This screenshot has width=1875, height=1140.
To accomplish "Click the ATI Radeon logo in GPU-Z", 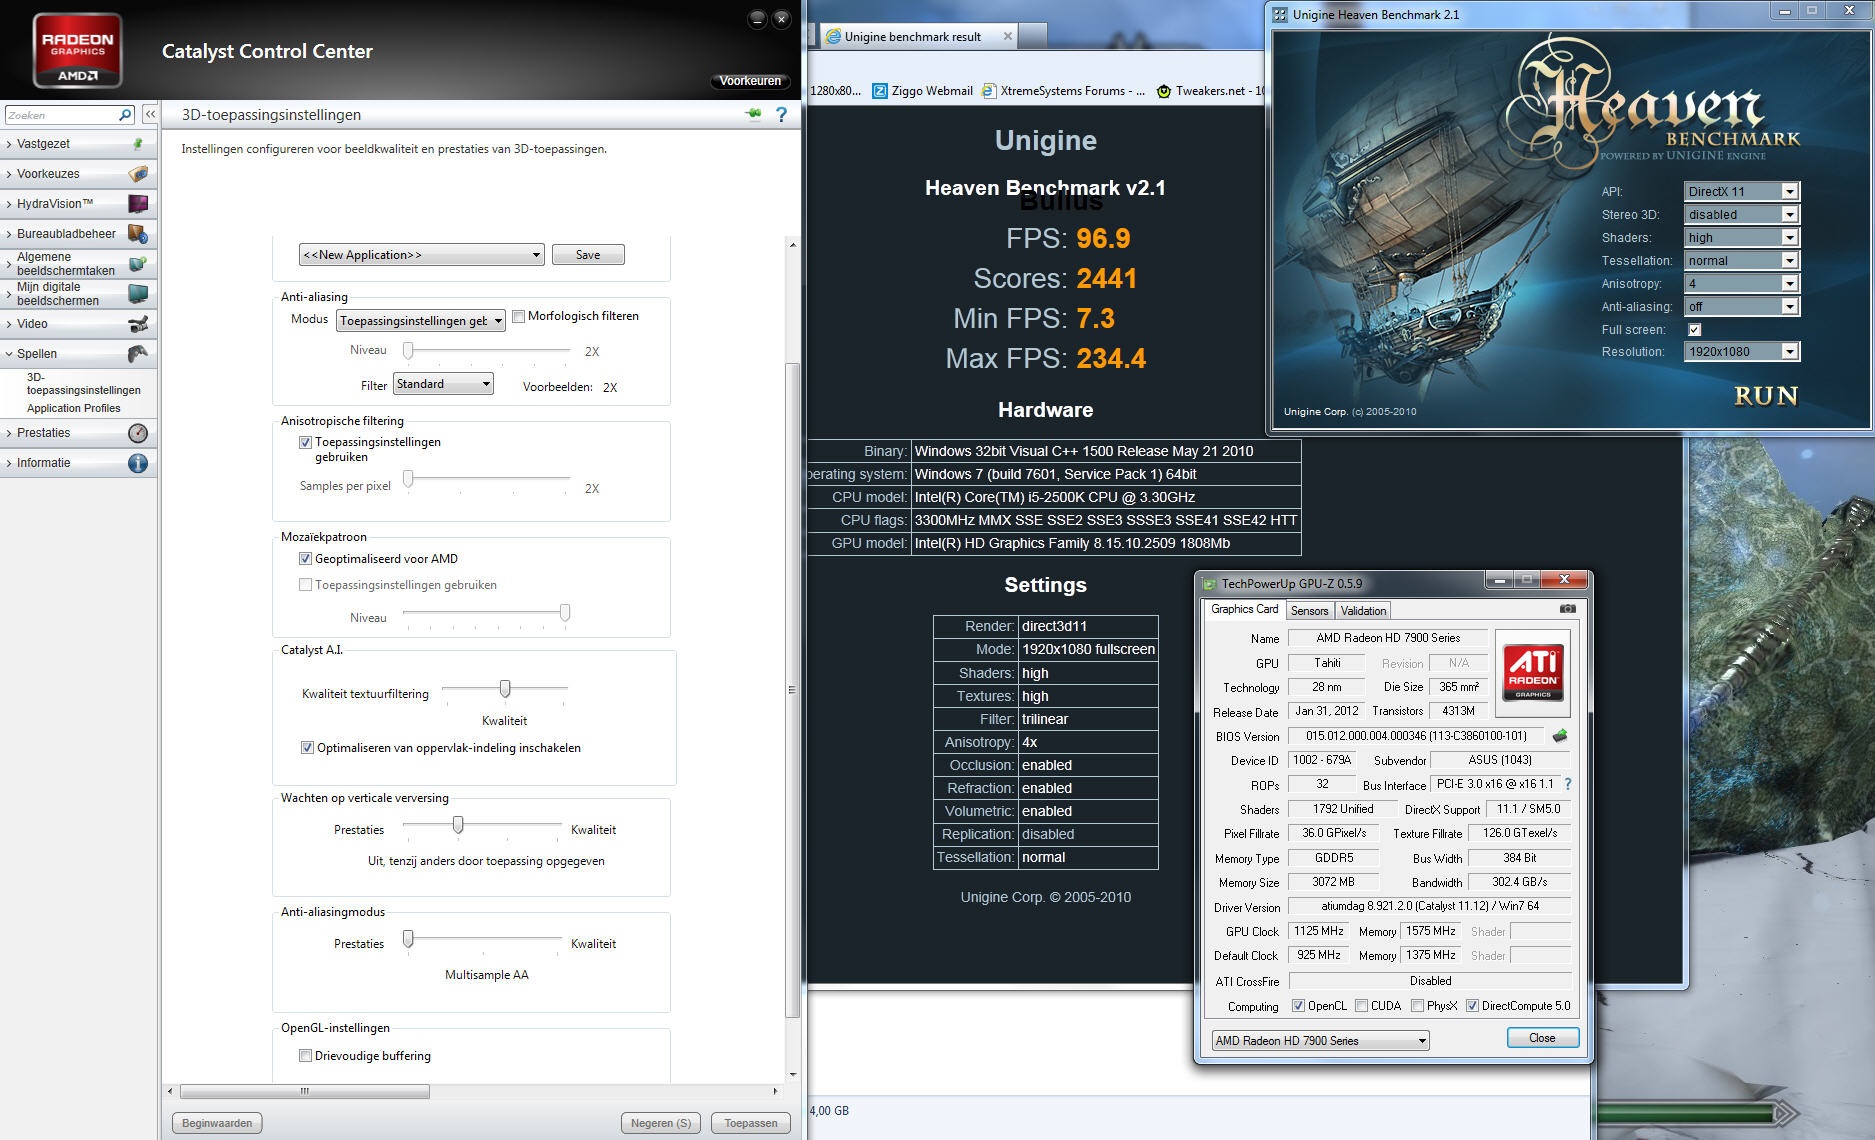I will click(x=1532, y=672).
